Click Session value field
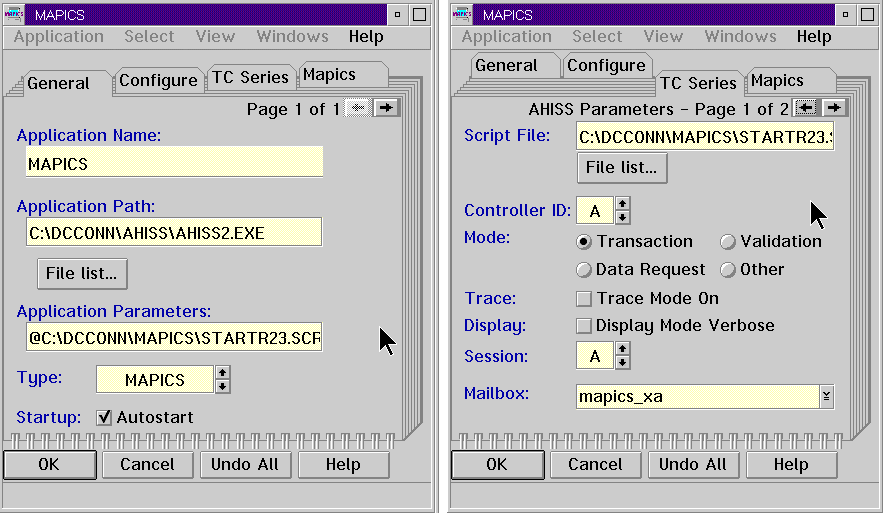The height and width of the screenshot is (513, 883). click(x=595, y=356)
